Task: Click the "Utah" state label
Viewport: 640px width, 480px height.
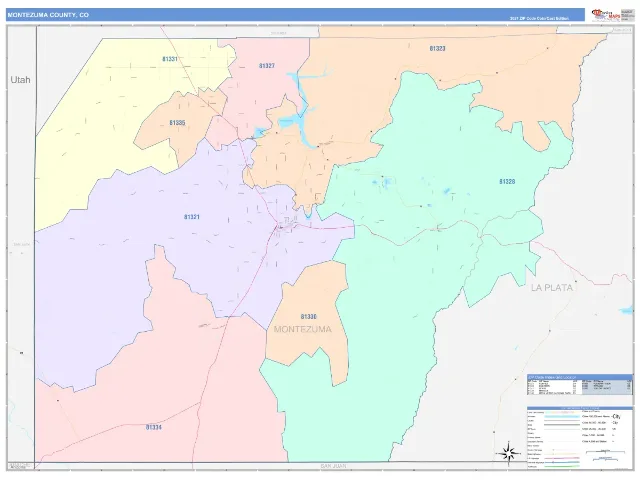Action: click(20, 80)
